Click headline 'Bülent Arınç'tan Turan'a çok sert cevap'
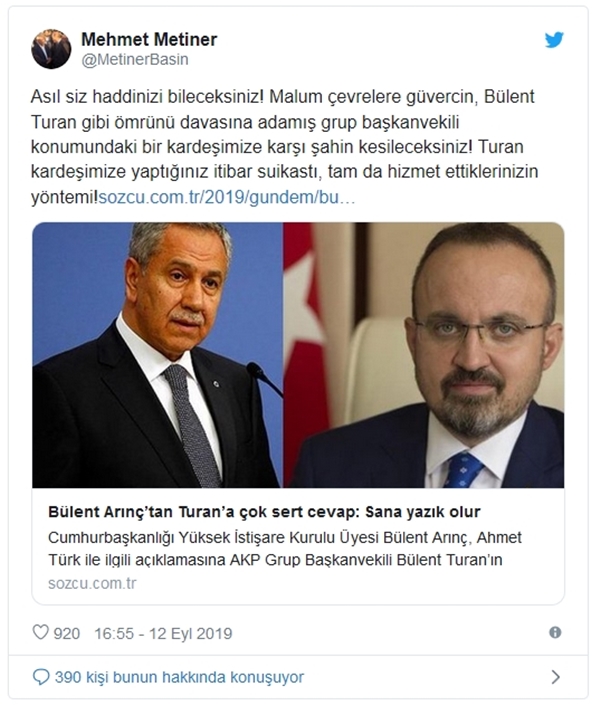 click(x=264, y=512)
